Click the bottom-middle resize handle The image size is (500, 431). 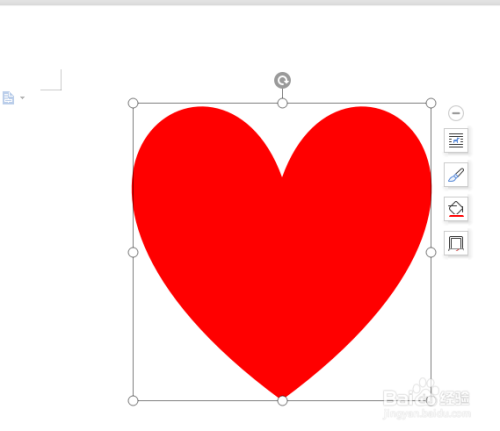282,401
